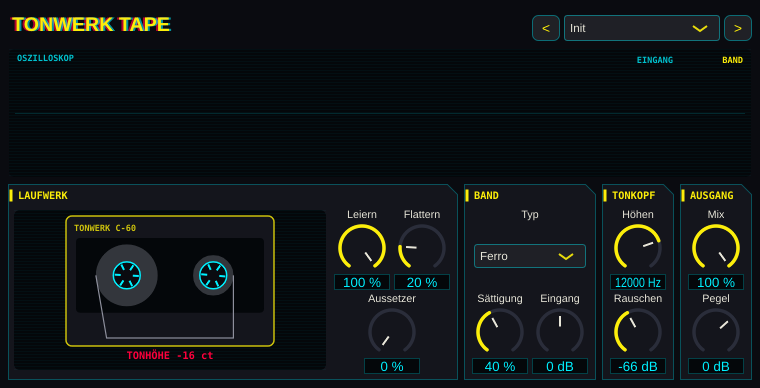Click the Pegel knob

coord(716,331)
